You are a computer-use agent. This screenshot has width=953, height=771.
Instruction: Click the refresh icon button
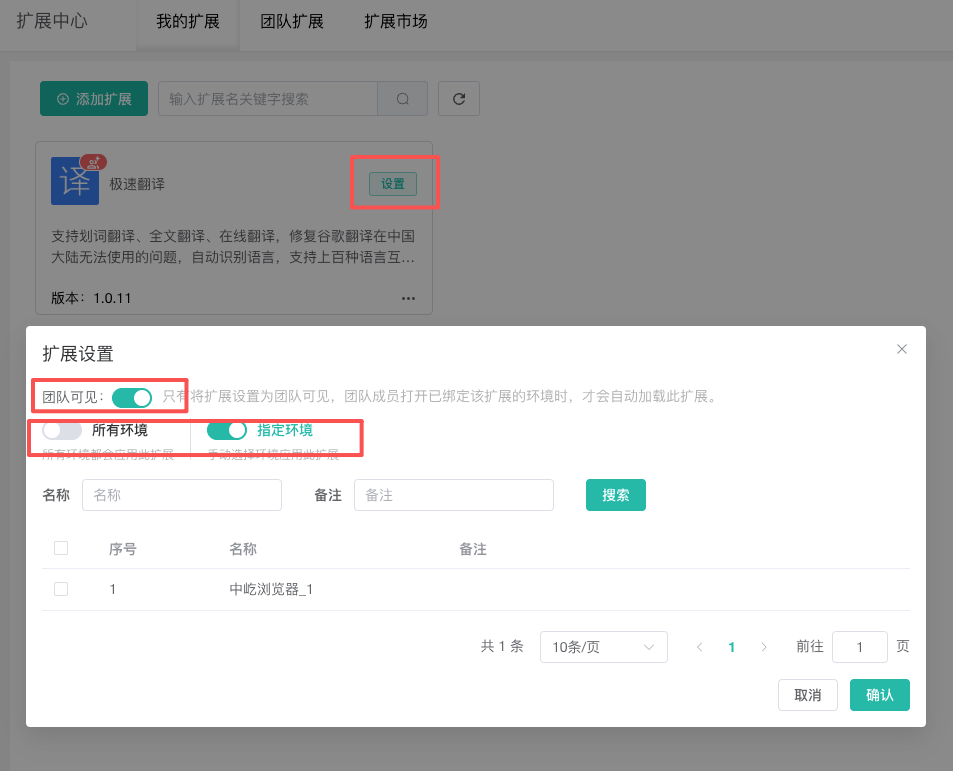pos(459,99)
